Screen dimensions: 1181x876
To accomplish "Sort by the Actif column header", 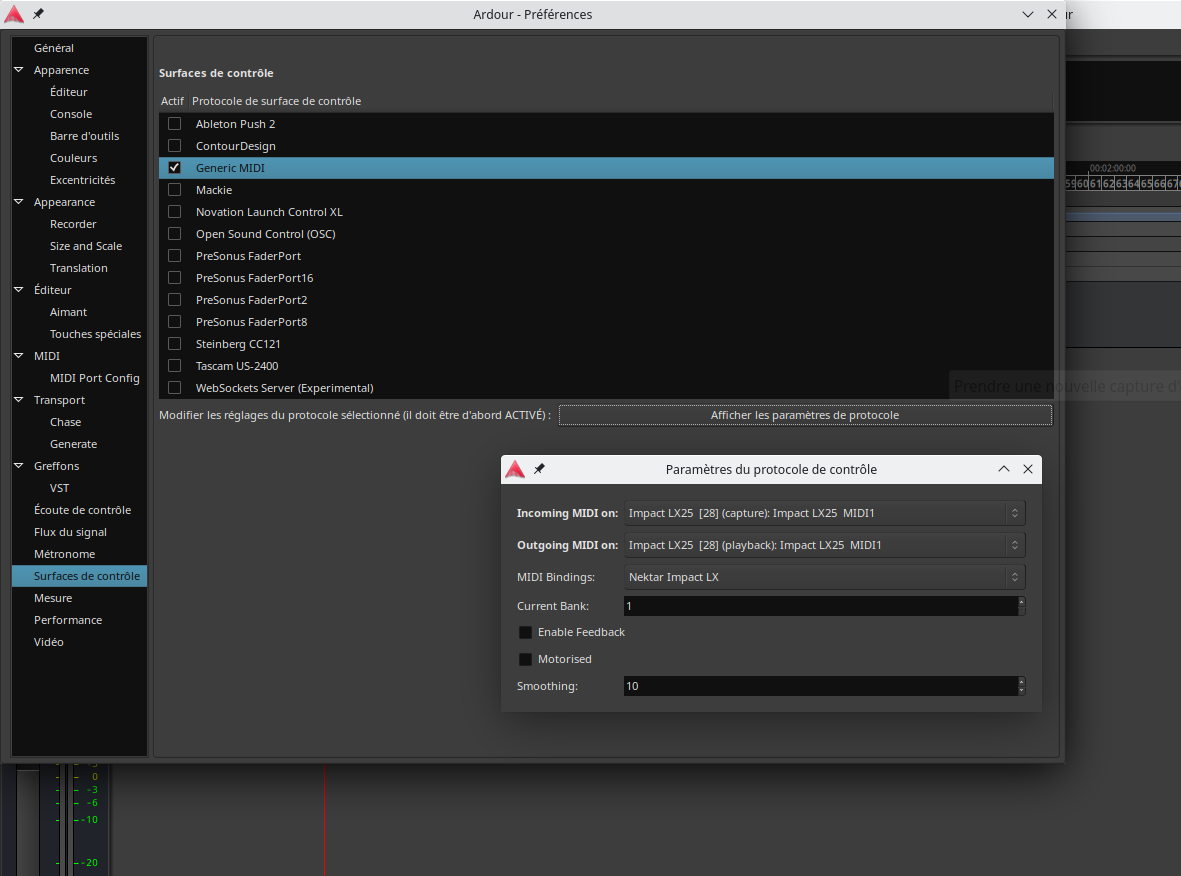I will [x=172, y=101].
